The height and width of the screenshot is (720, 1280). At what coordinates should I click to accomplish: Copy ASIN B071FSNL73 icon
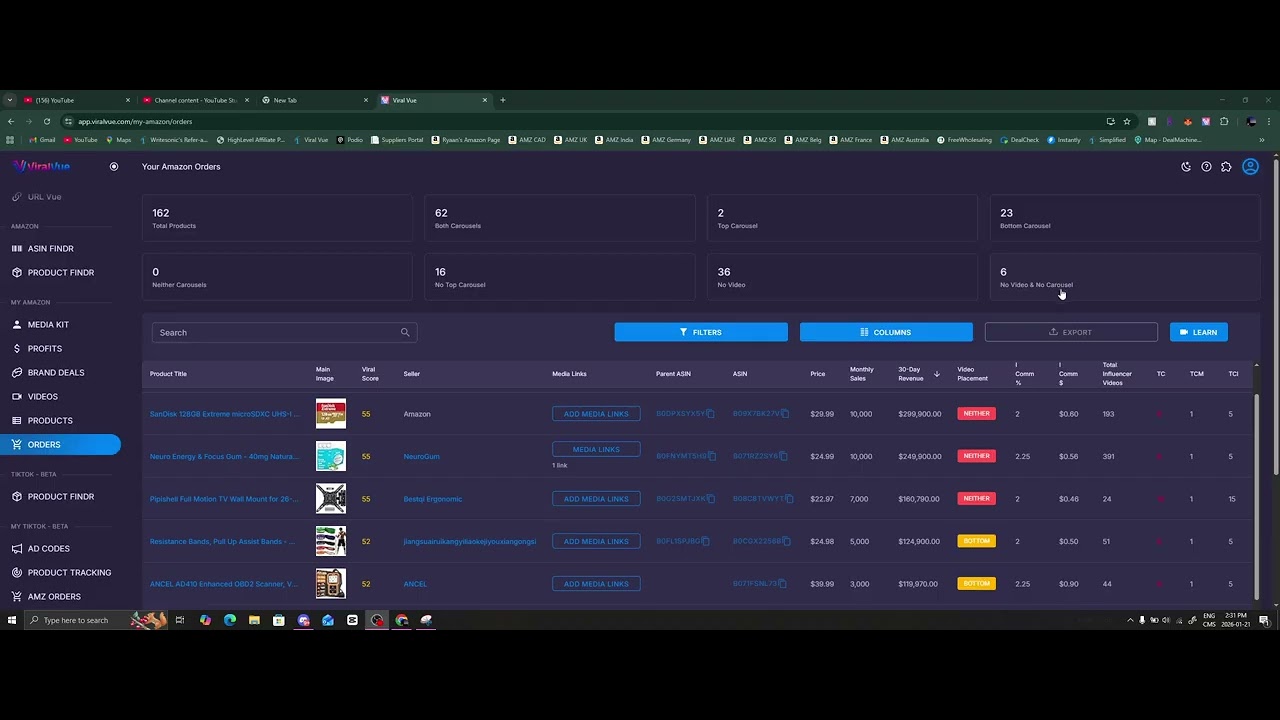click(782, 584)
